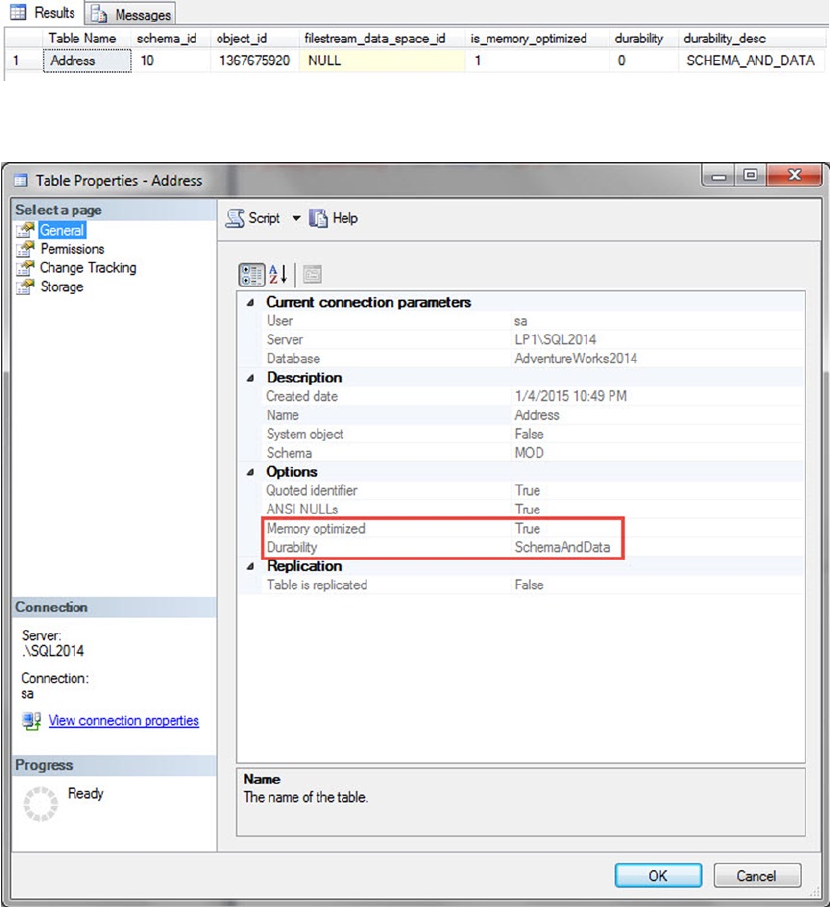Click the Property Pages icon

coord(312,275)
